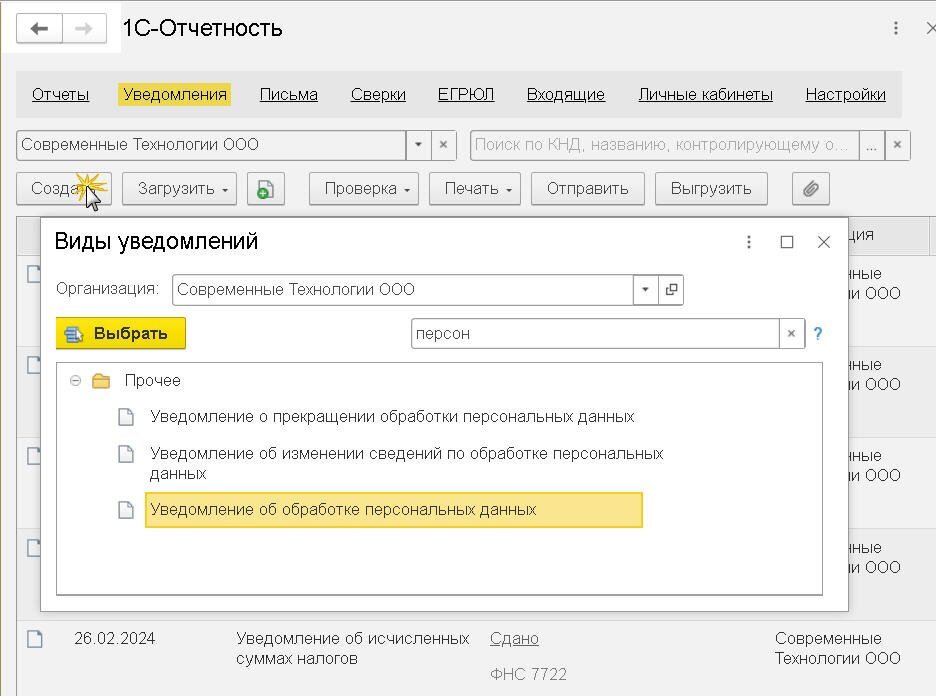Click the paperclip attachments icon

pos(811,189)
